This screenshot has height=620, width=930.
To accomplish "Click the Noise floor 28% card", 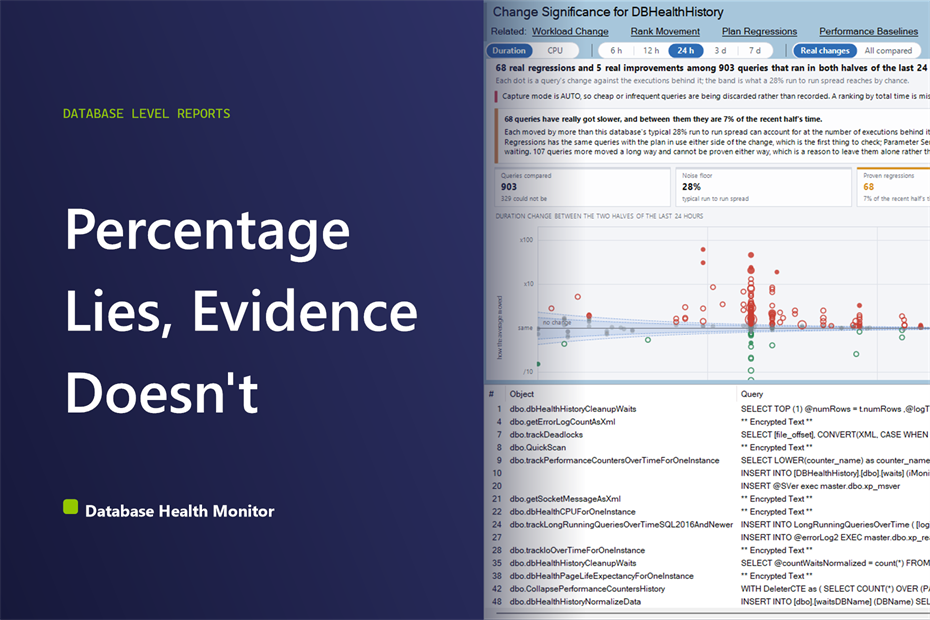I will (x=764, y=187).
